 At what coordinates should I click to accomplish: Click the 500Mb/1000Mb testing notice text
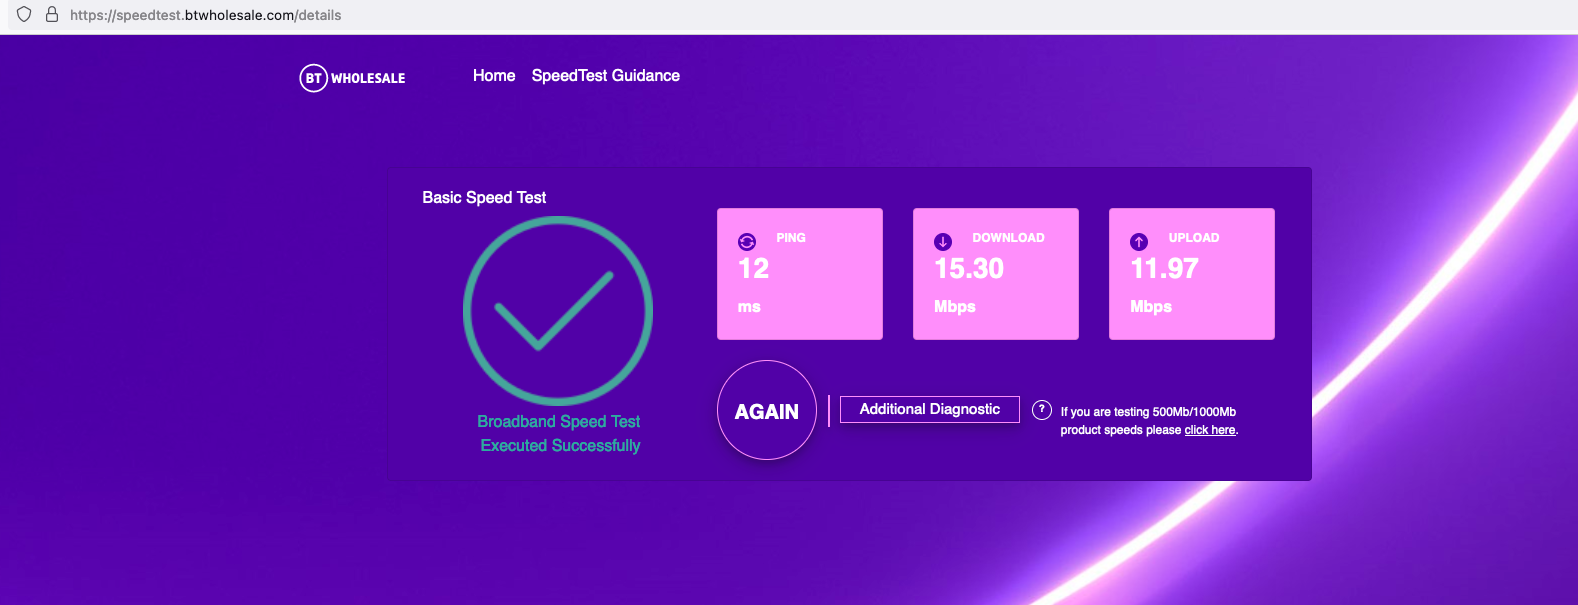[x=1148, y=412]
